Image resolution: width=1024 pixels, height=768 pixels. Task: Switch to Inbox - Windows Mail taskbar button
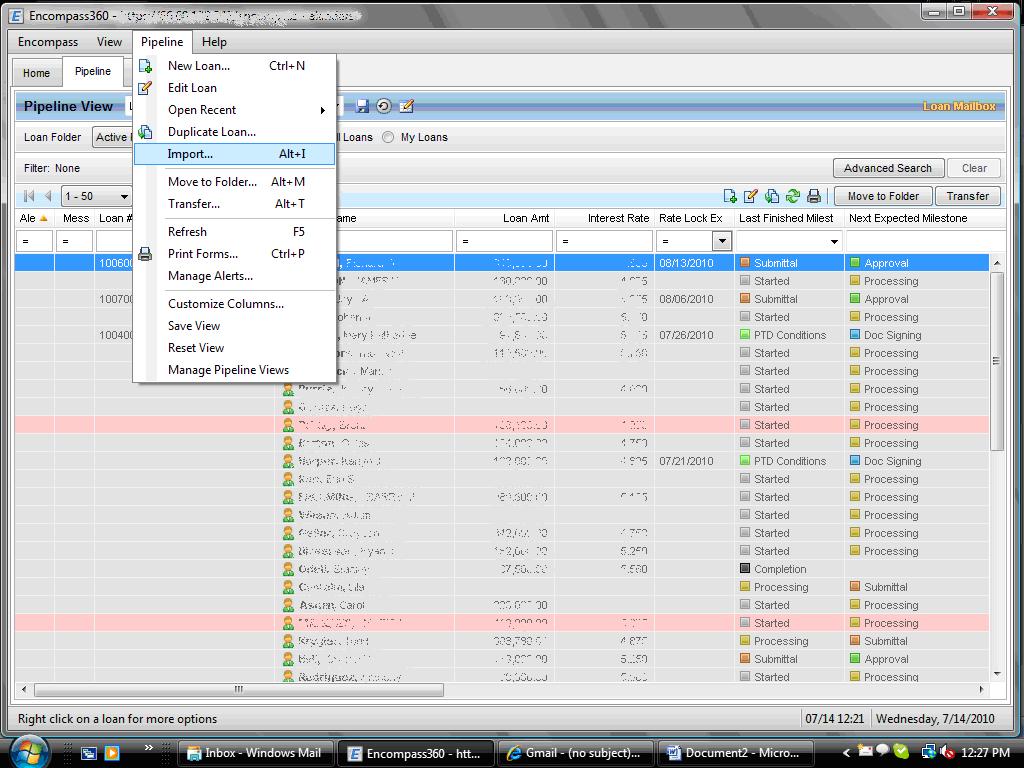tap(256, 753)
